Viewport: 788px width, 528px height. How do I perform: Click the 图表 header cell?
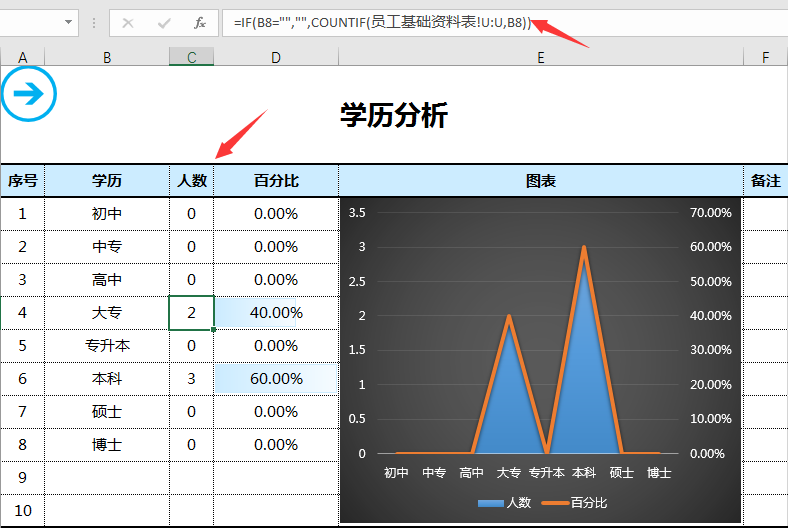tap(541, 180)
